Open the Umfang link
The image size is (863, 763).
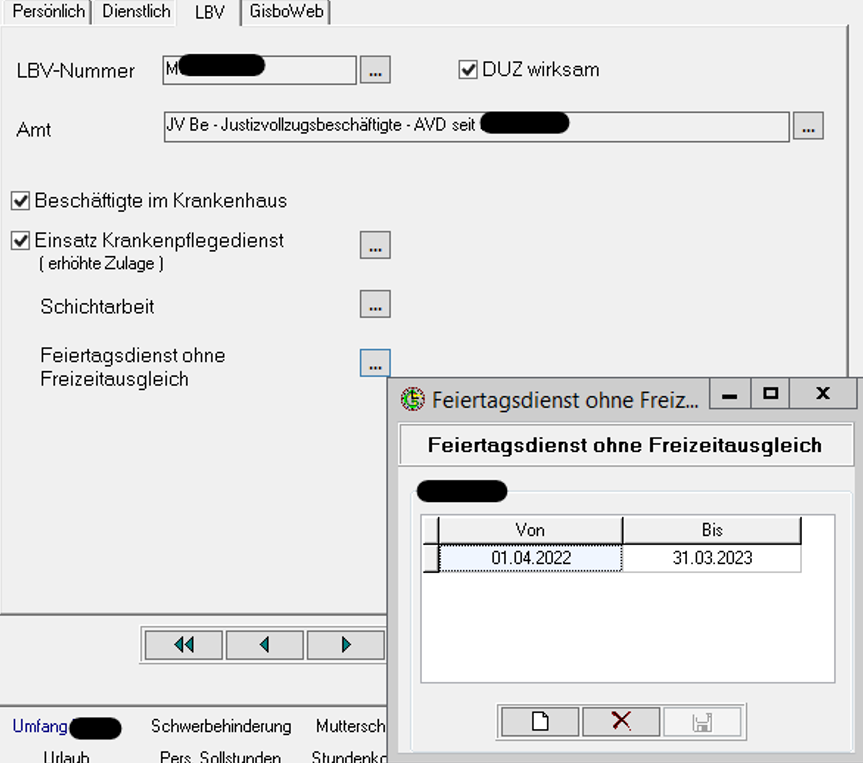[40, 726]
